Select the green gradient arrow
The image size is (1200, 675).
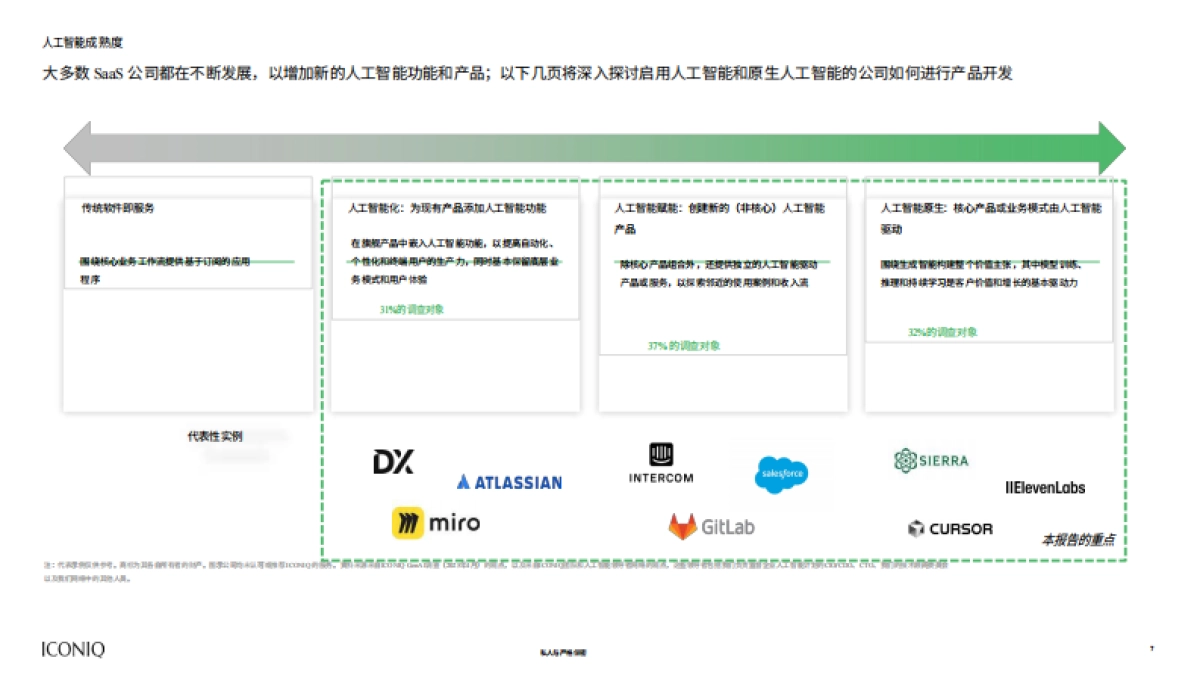tap(594, 145)
